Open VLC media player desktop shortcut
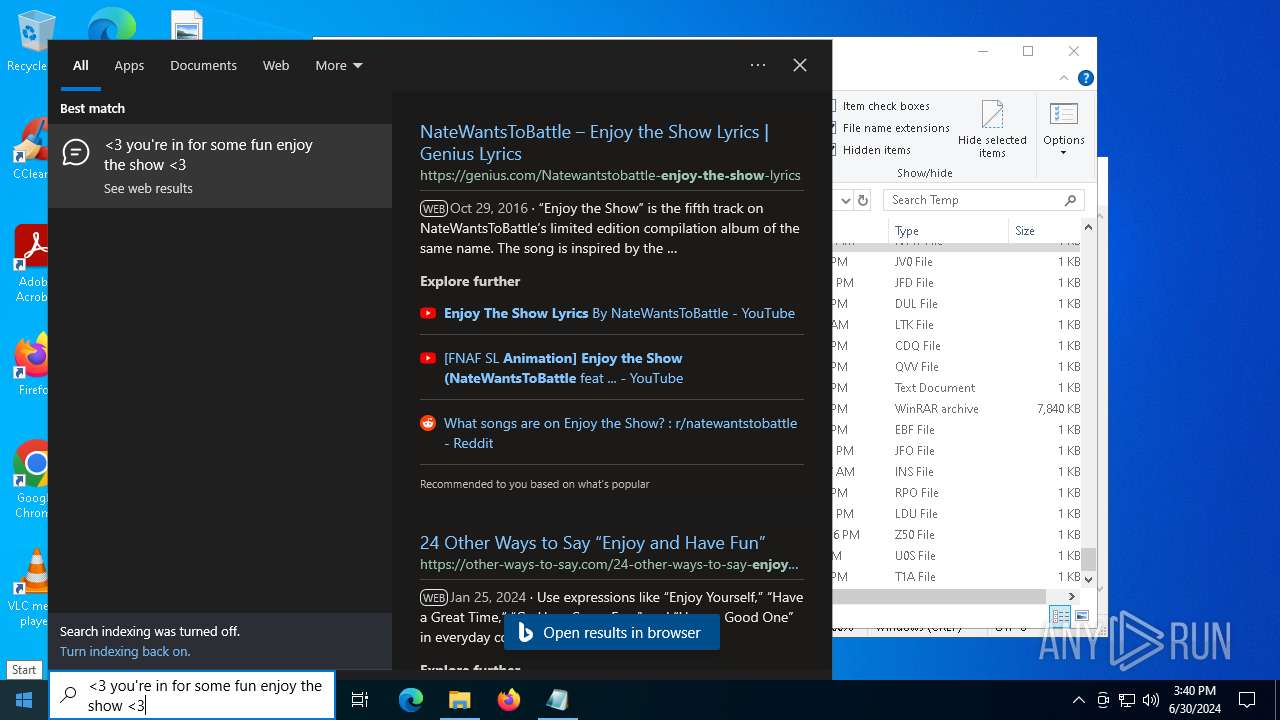The width and height of the screenshot is (1280, 720). (x=30, y=588)
